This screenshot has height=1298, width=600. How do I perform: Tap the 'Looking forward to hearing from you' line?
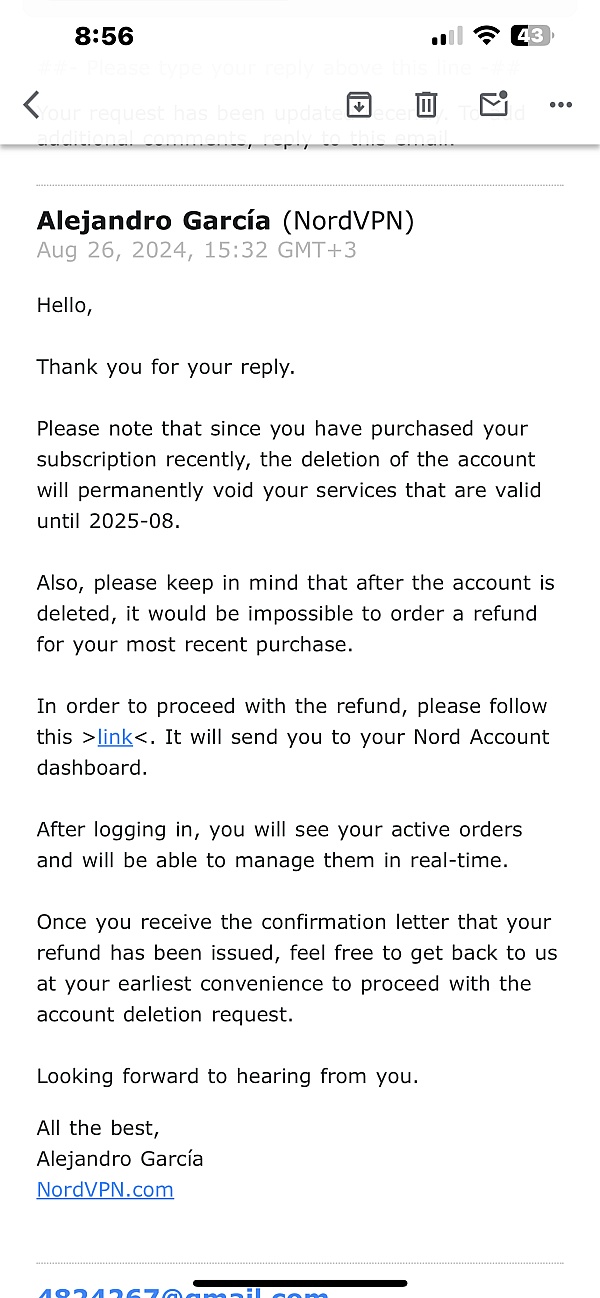pyautogui.click(x=228, y=1077)
